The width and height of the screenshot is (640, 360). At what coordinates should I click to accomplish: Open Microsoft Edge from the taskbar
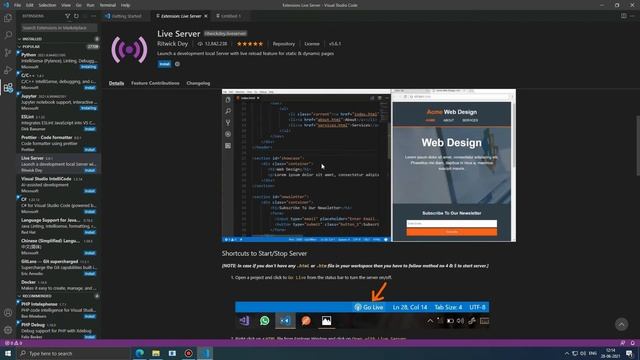[x=140, y=353]
